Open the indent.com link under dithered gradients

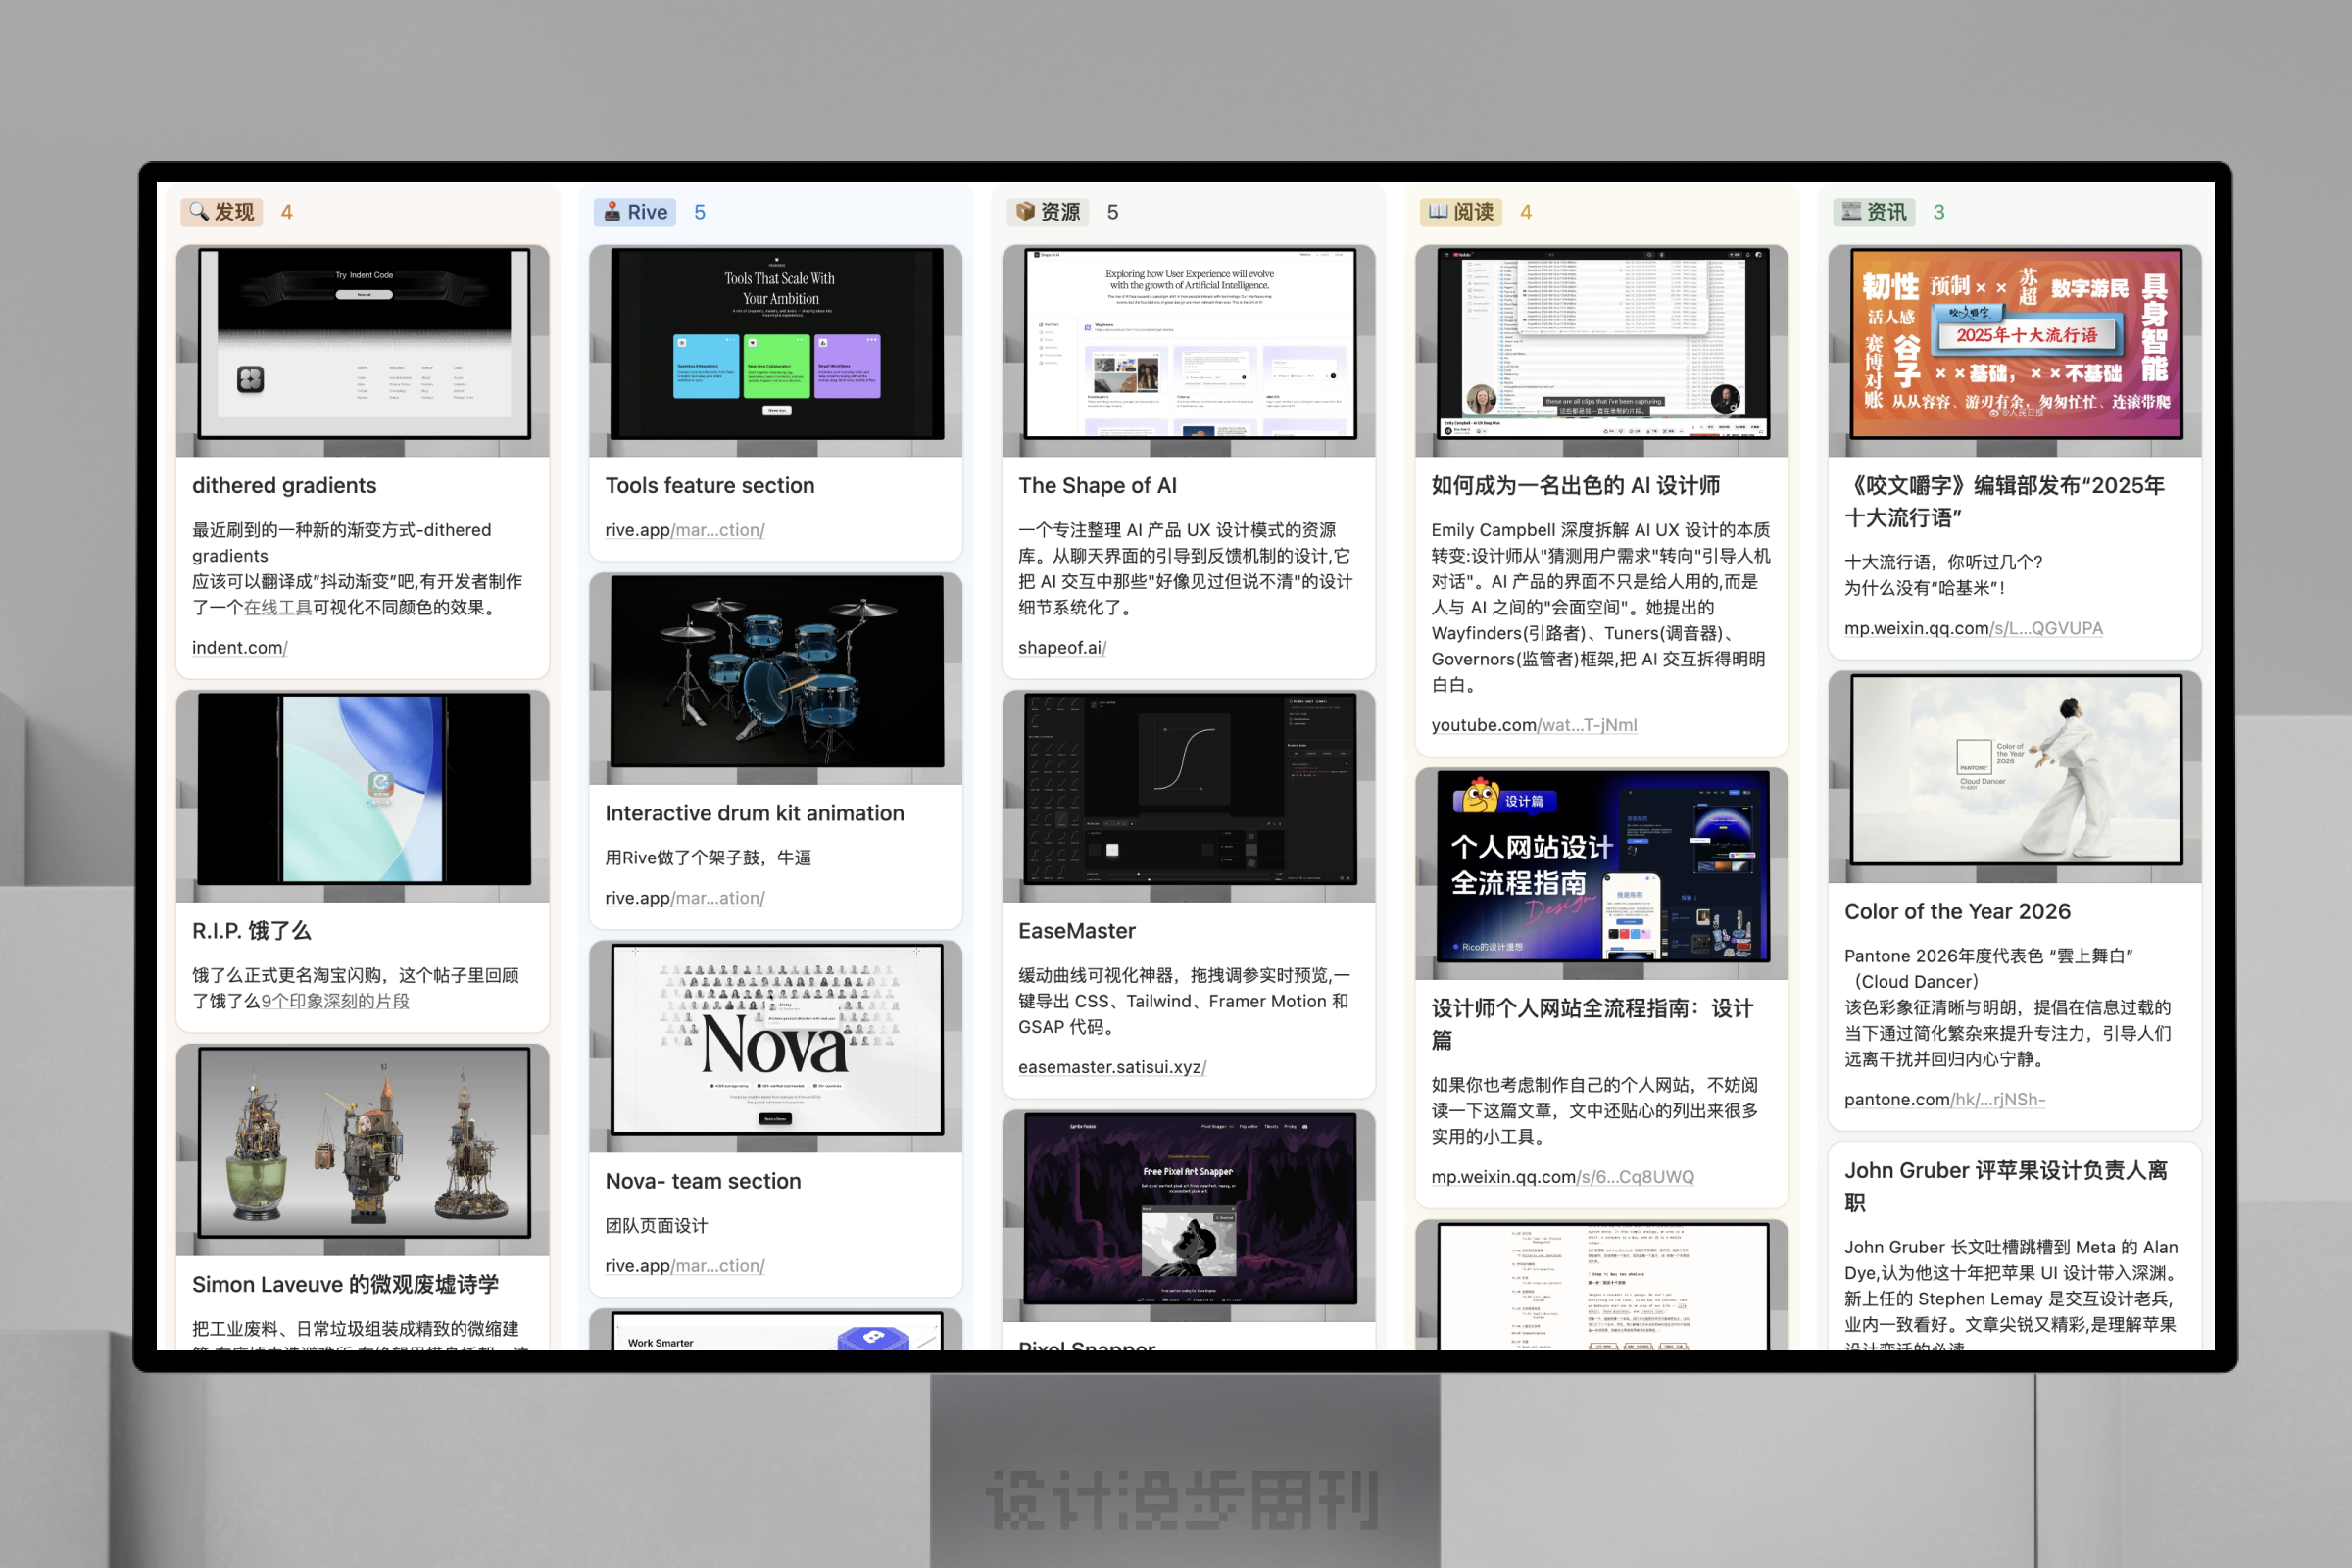(239, 648)
